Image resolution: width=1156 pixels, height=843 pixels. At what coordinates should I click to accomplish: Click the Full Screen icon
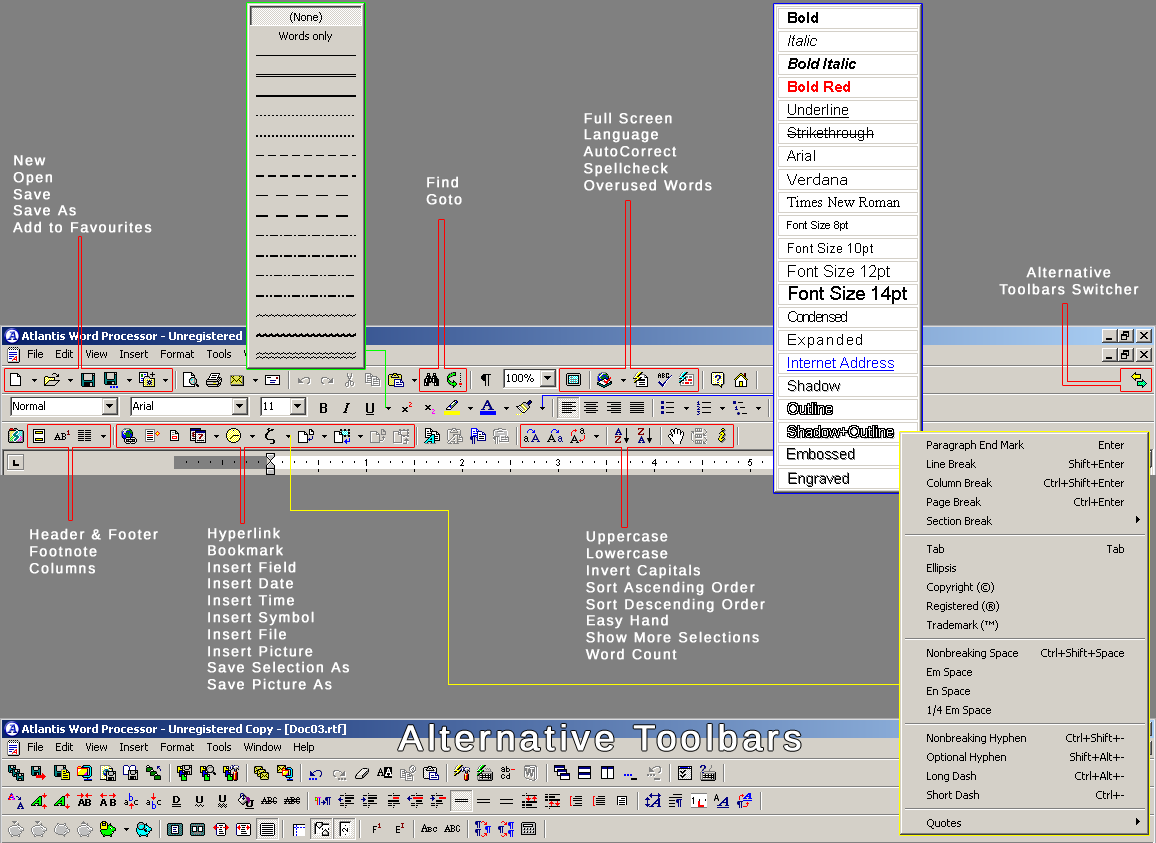pyautogui.click(x=573, y=380)
